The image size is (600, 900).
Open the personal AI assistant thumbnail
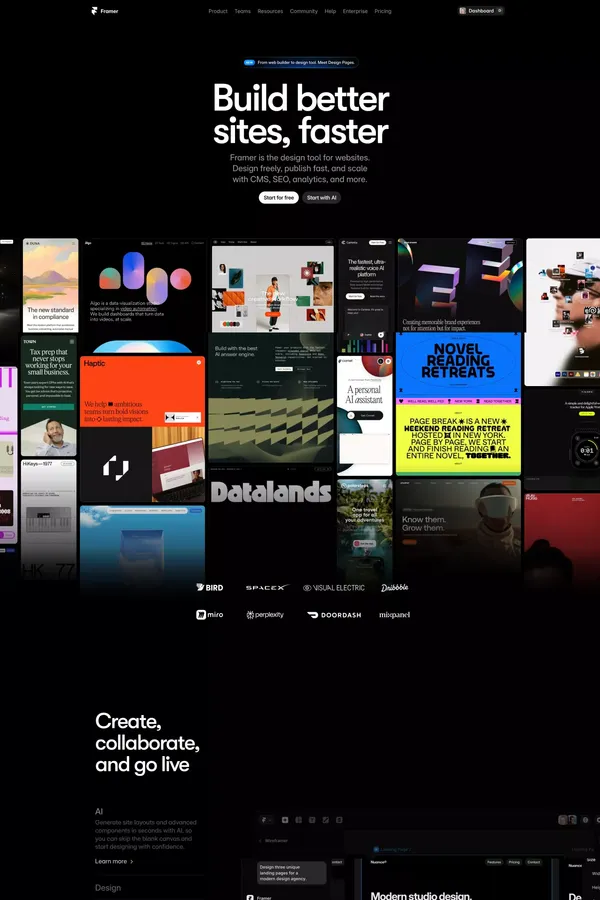[x=365, y=416]
